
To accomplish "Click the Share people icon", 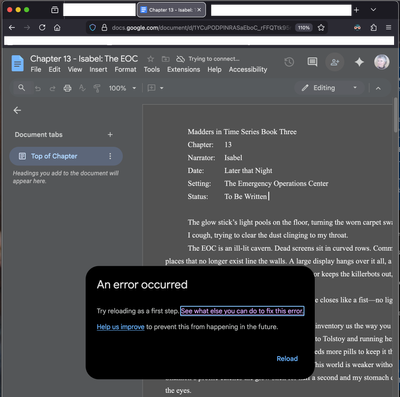I will pos(334,62).
